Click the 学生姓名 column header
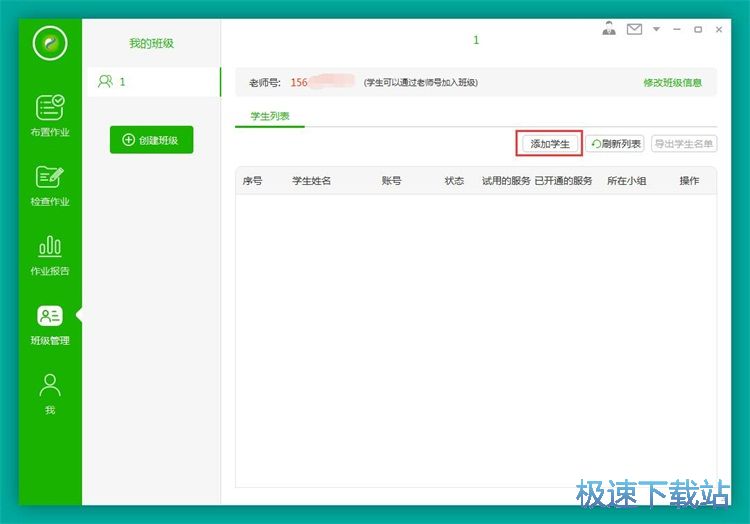This screenshot has width=750, height=524. click(x=311, y=181)
